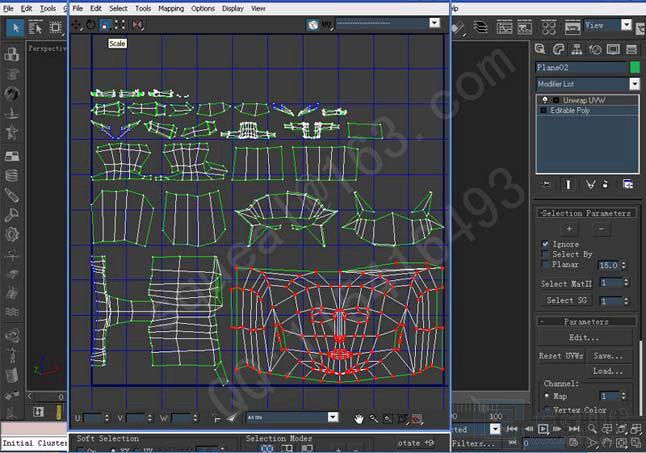The width and height of the screenshot is (646, 453).
Task: Click the Pin Stack icon below modifier list
Action: (x=547, y=184)
